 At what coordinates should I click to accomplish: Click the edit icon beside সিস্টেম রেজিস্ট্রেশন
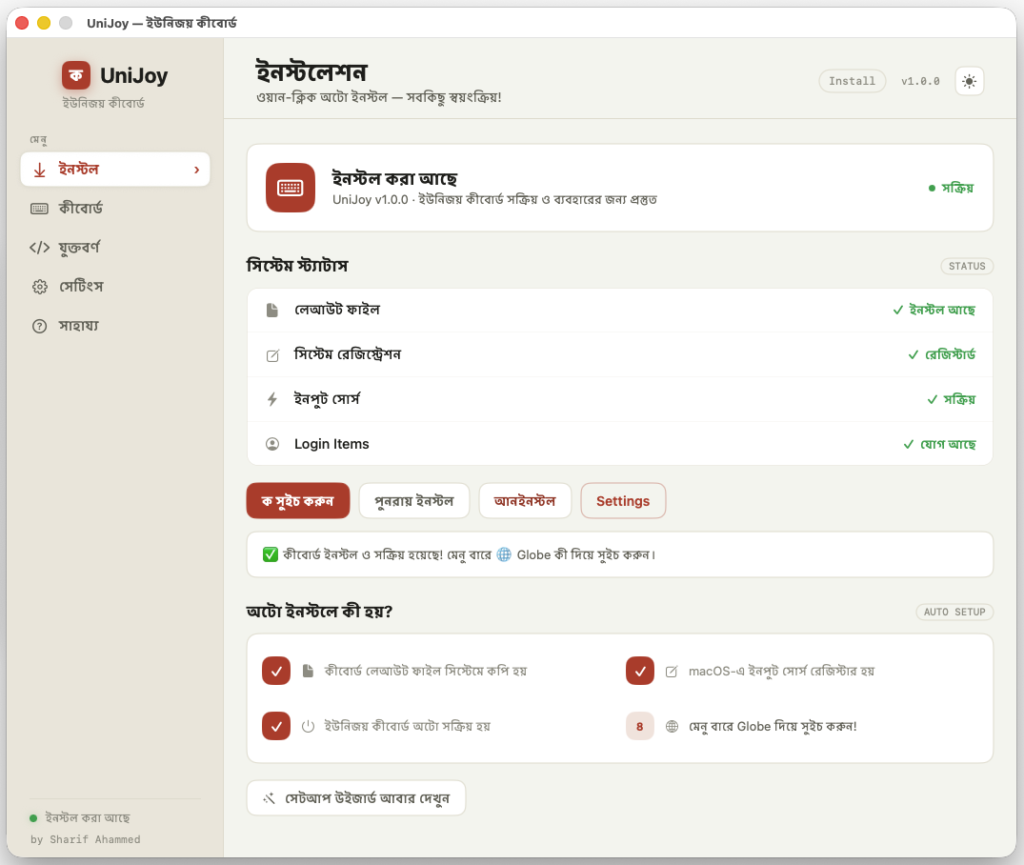pos(272,355)
